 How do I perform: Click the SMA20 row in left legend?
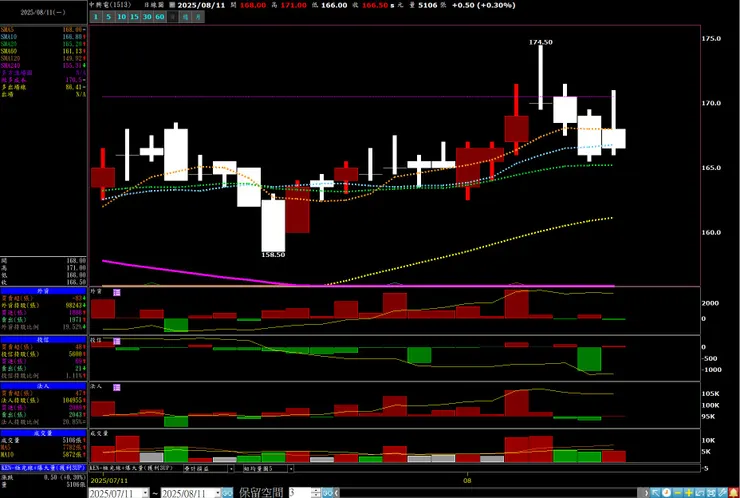43,43
